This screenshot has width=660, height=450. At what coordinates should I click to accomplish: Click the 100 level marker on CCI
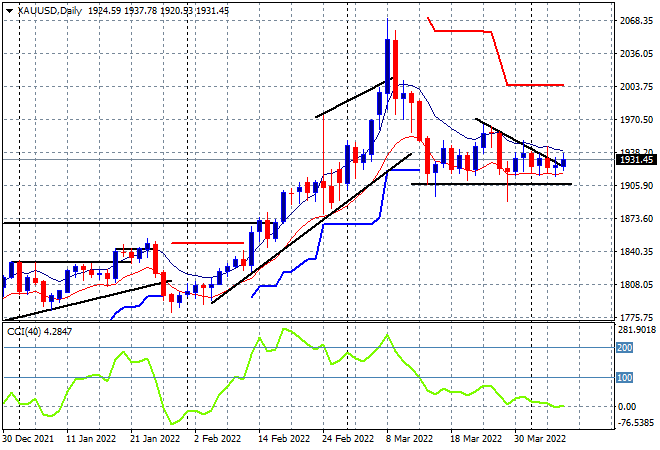coord(624,378)
